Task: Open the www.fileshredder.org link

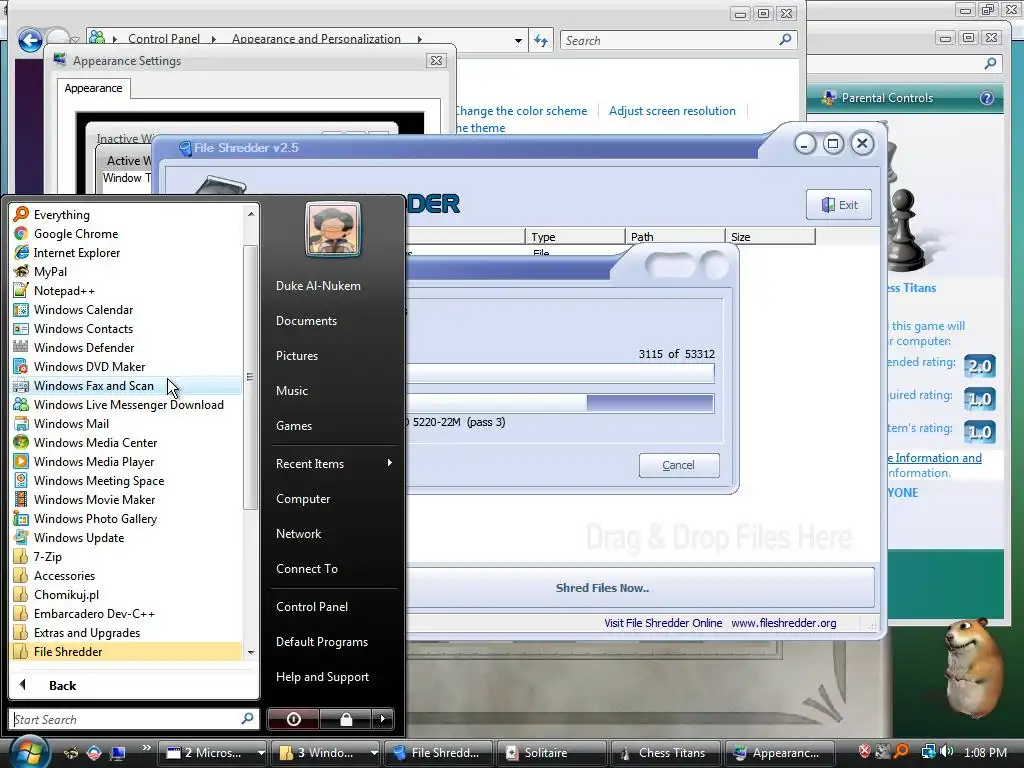Action: point(784,622)
